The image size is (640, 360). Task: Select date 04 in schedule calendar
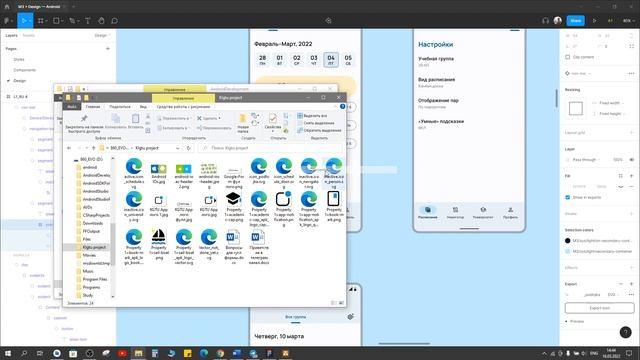coord(331,60)
